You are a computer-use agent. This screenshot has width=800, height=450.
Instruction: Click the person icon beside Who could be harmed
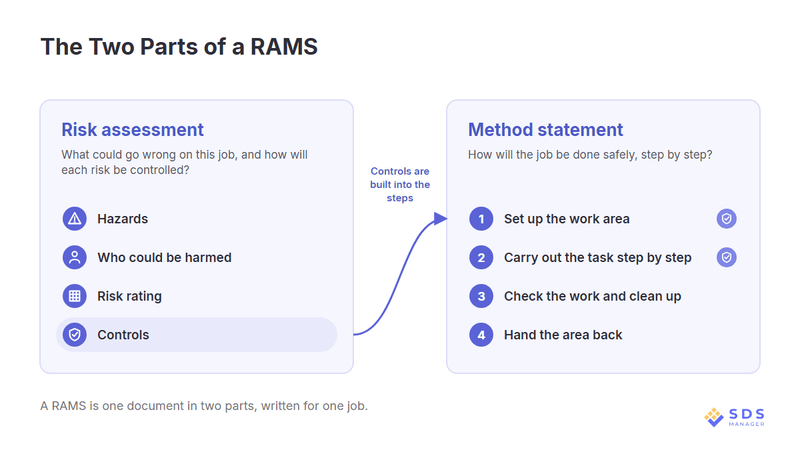tap(74, 258)
